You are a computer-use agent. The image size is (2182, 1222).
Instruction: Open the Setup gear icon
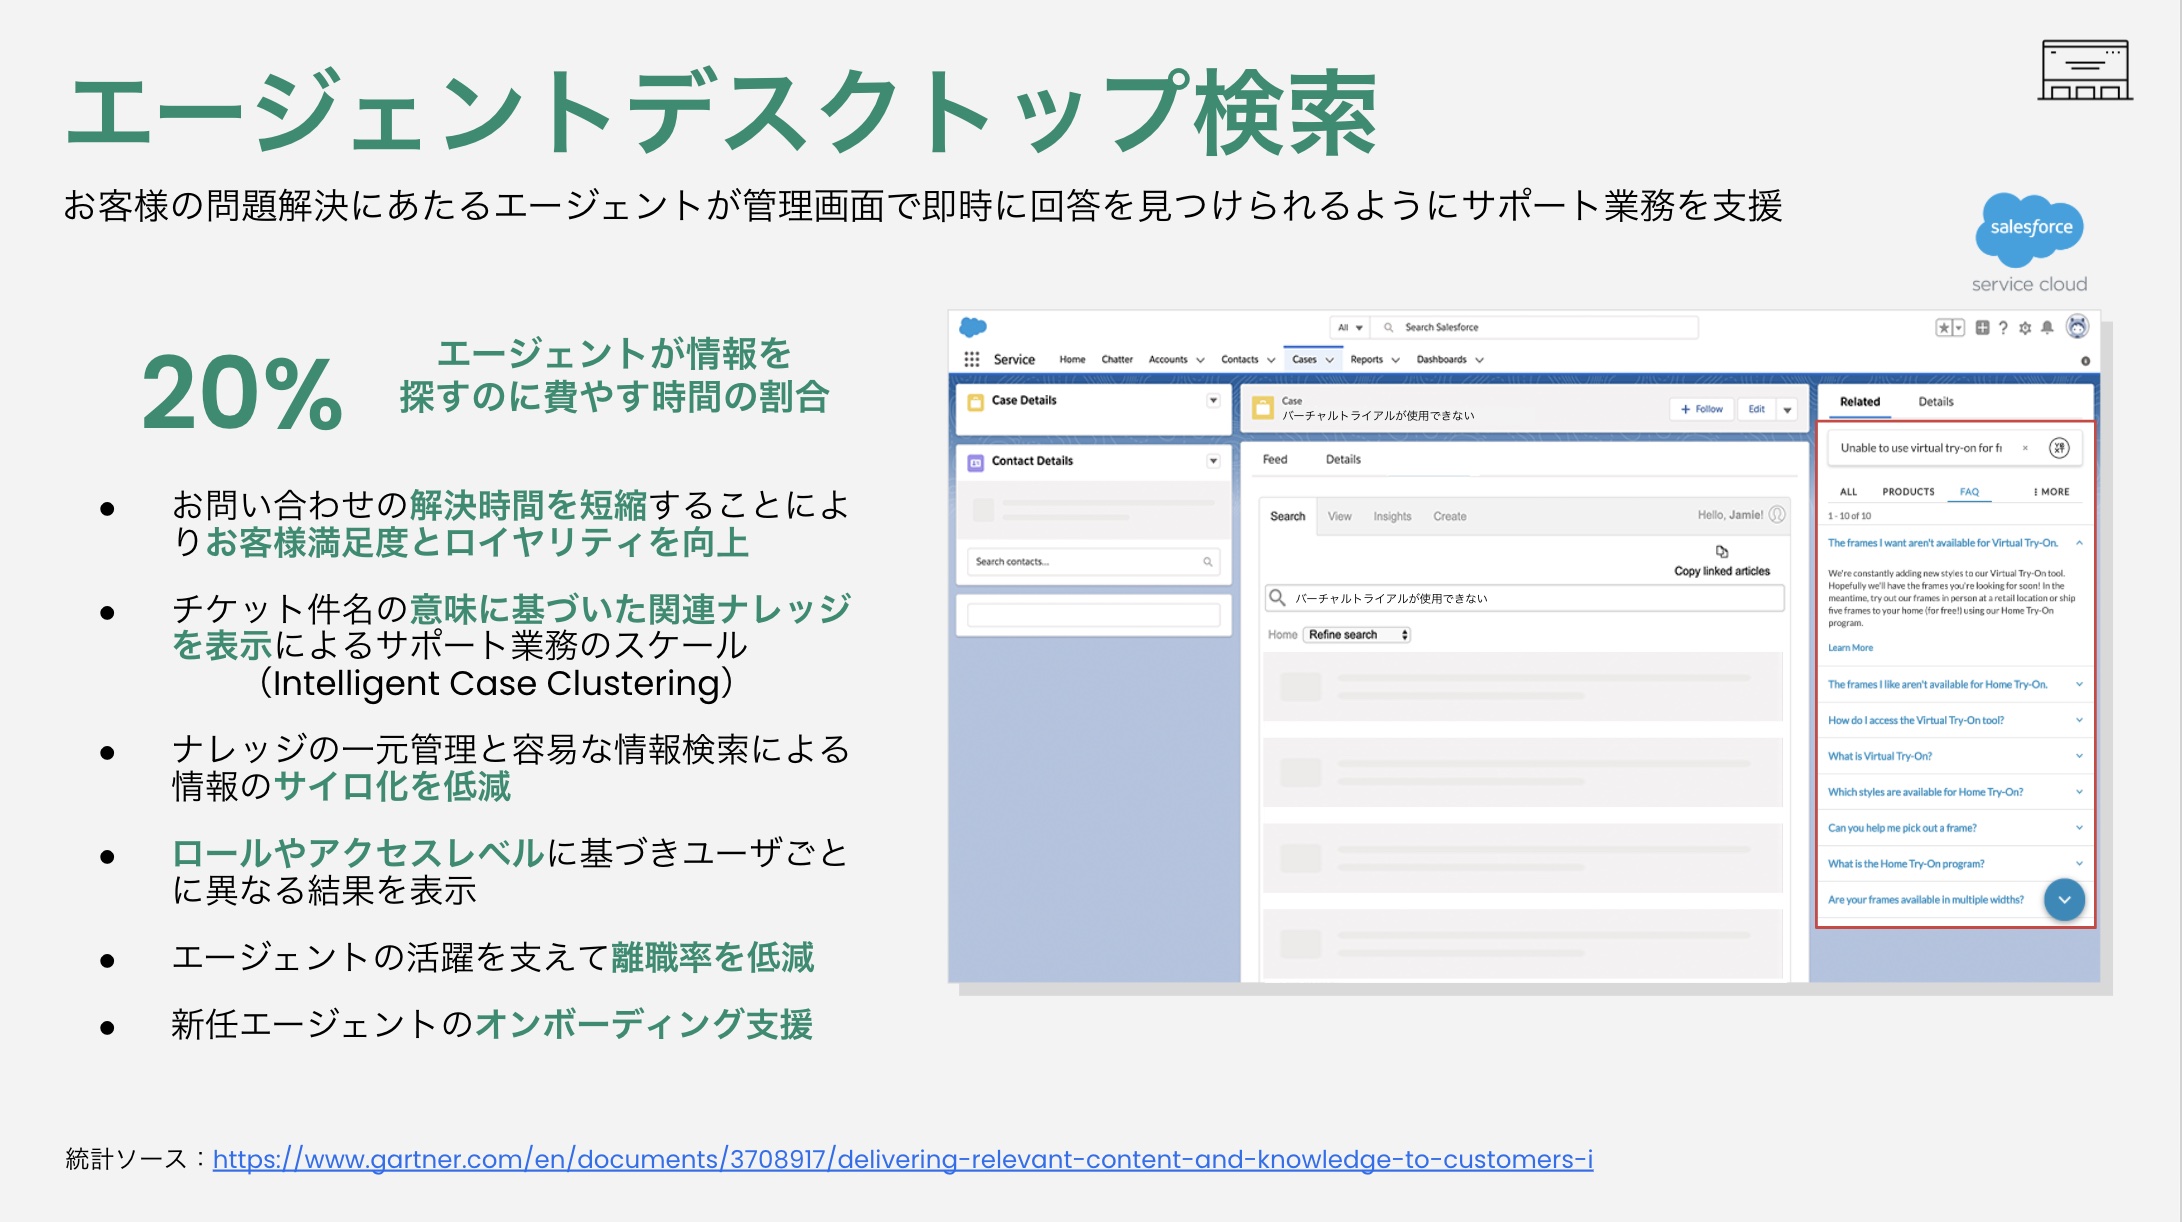click(x=2025, y=328)
